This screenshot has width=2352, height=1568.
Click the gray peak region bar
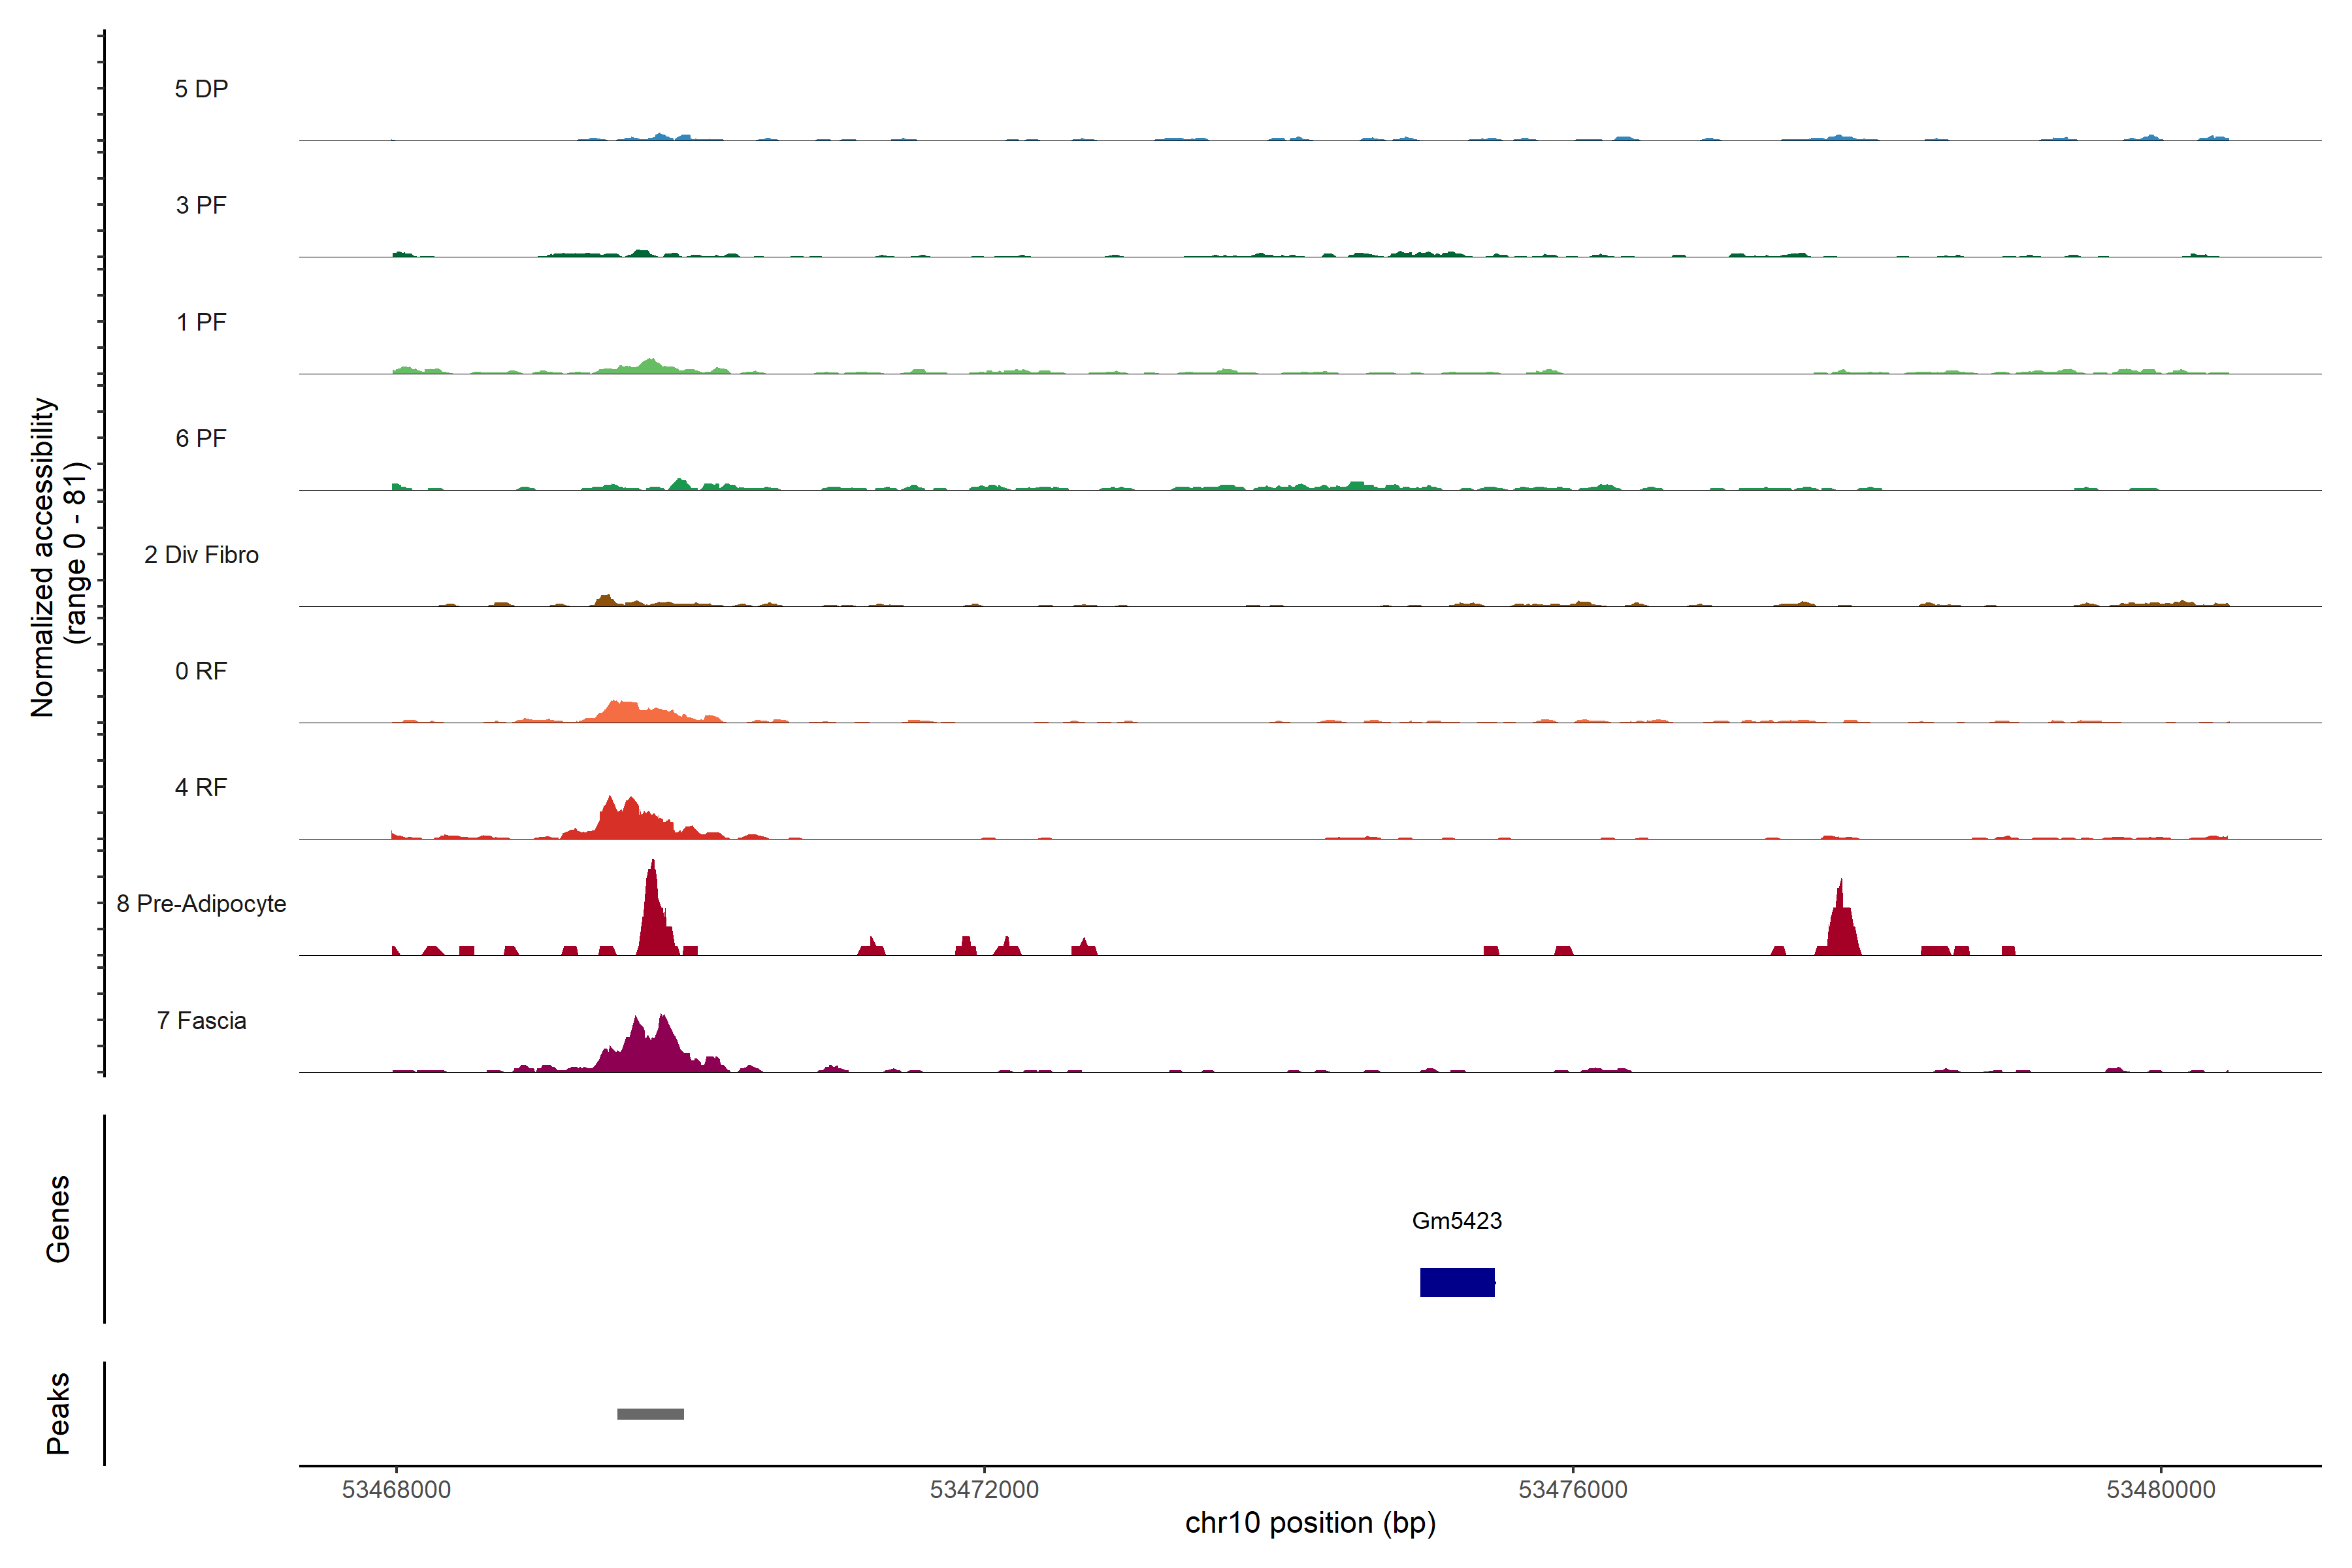pyautogui.click(x=650, y=1414)
